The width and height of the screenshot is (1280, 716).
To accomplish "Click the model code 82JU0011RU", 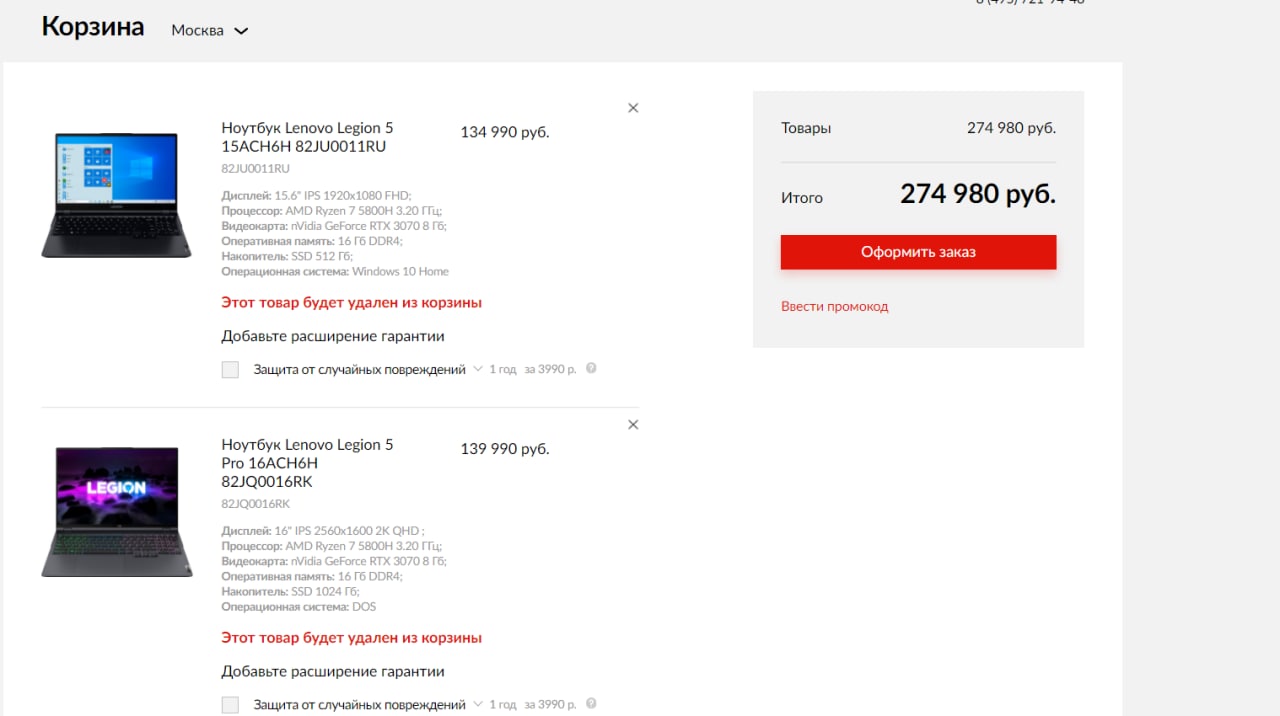I will tap(255, 168).
